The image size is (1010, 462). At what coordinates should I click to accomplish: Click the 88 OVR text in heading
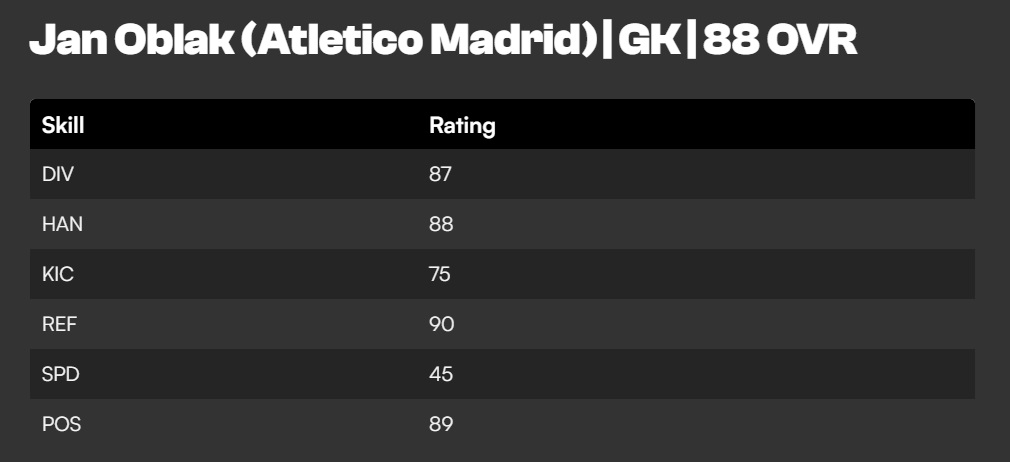pyautogui.click(x=780, y=41)
